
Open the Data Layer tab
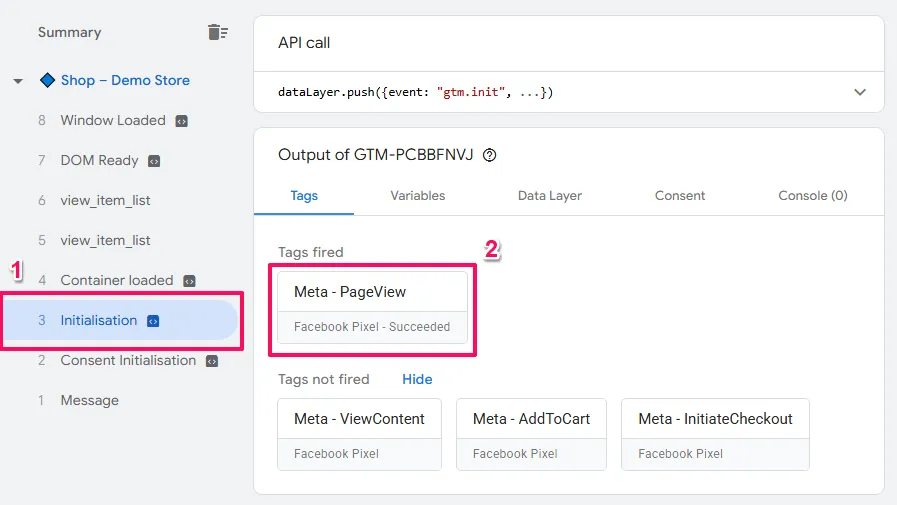[549, 196]
